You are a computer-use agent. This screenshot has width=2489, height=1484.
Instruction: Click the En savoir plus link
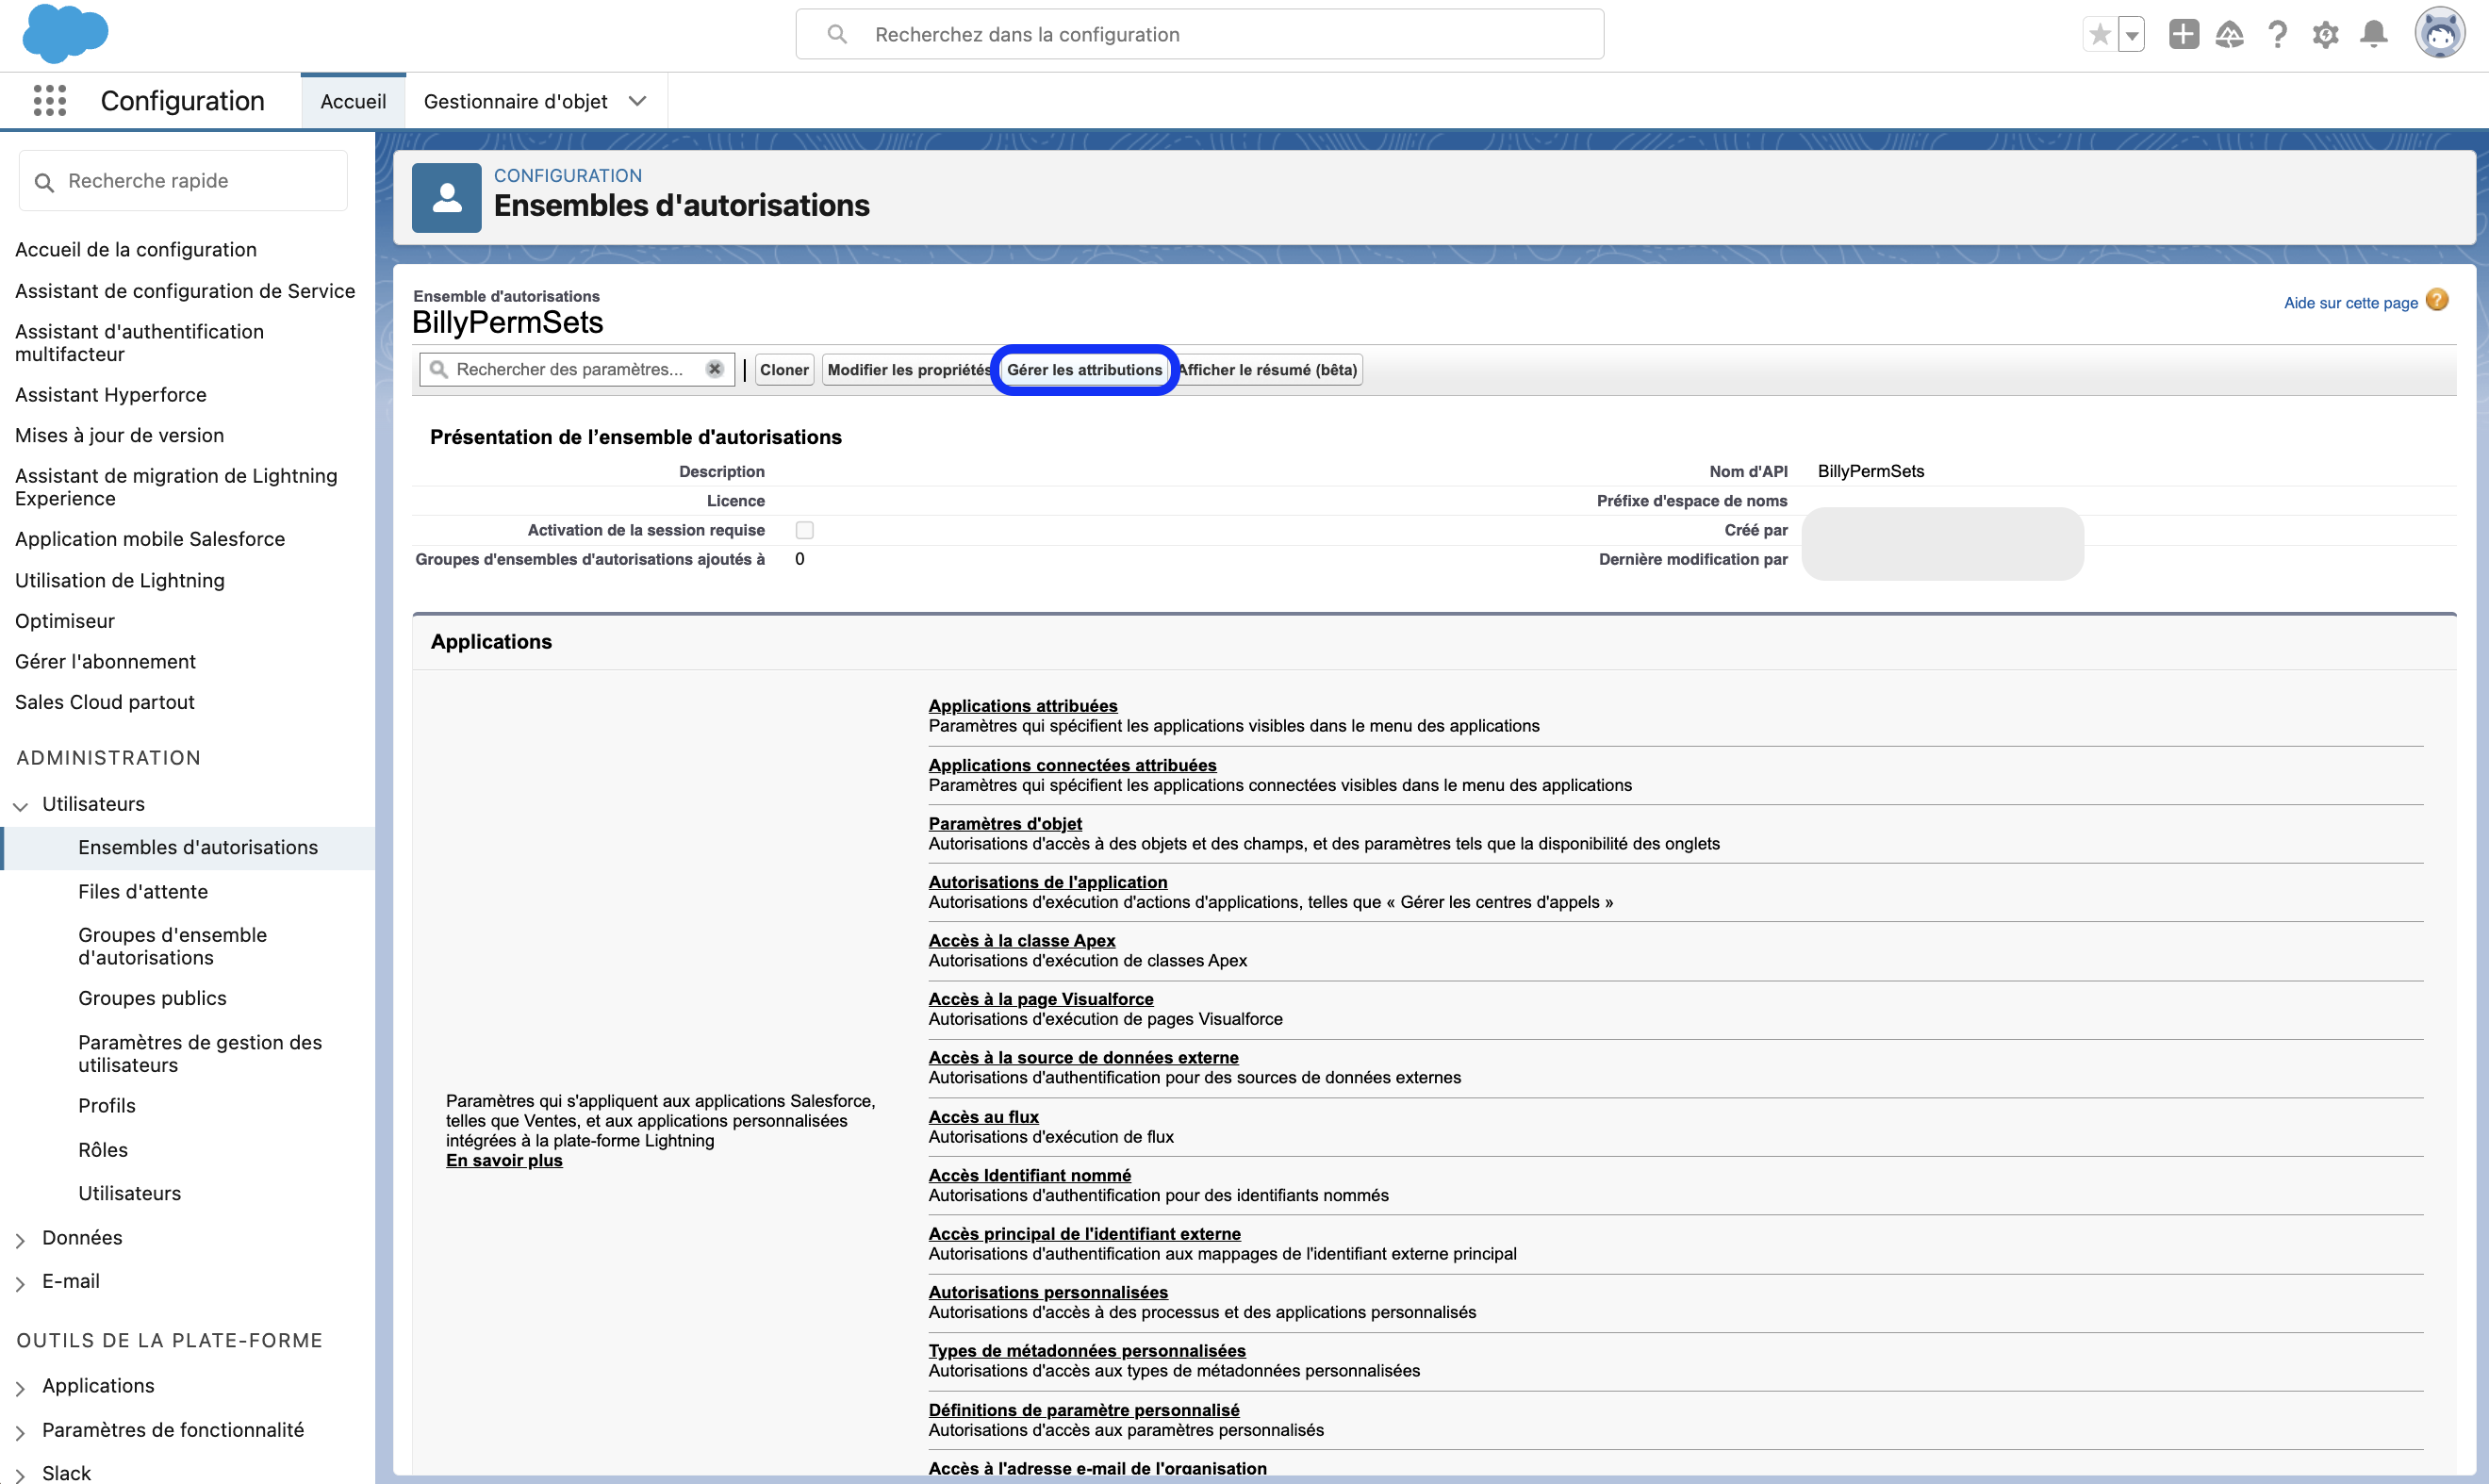coord(504,1161)
